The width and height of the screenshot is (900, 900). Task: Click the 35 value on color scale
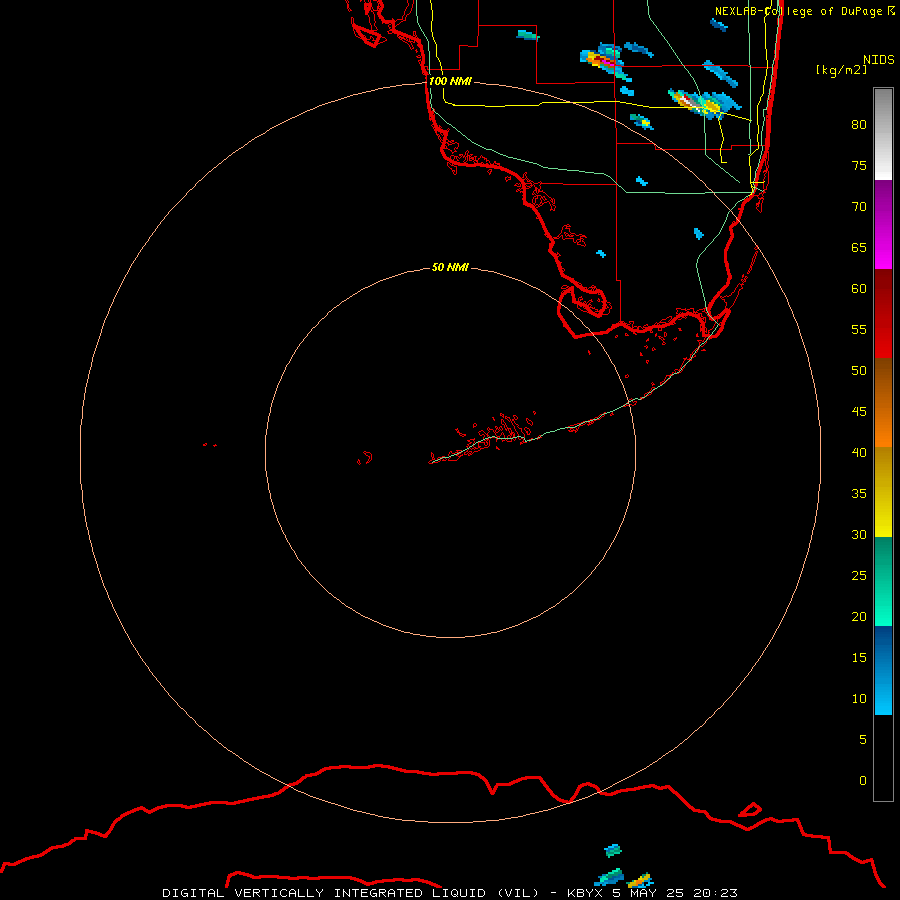[x=859, y=493]
